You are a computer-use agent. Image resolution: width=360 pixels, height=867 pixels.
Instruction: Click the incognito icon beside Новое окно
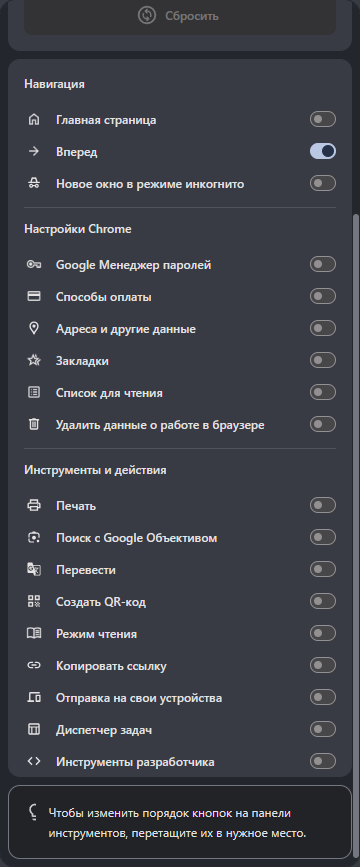pos(34,184)
